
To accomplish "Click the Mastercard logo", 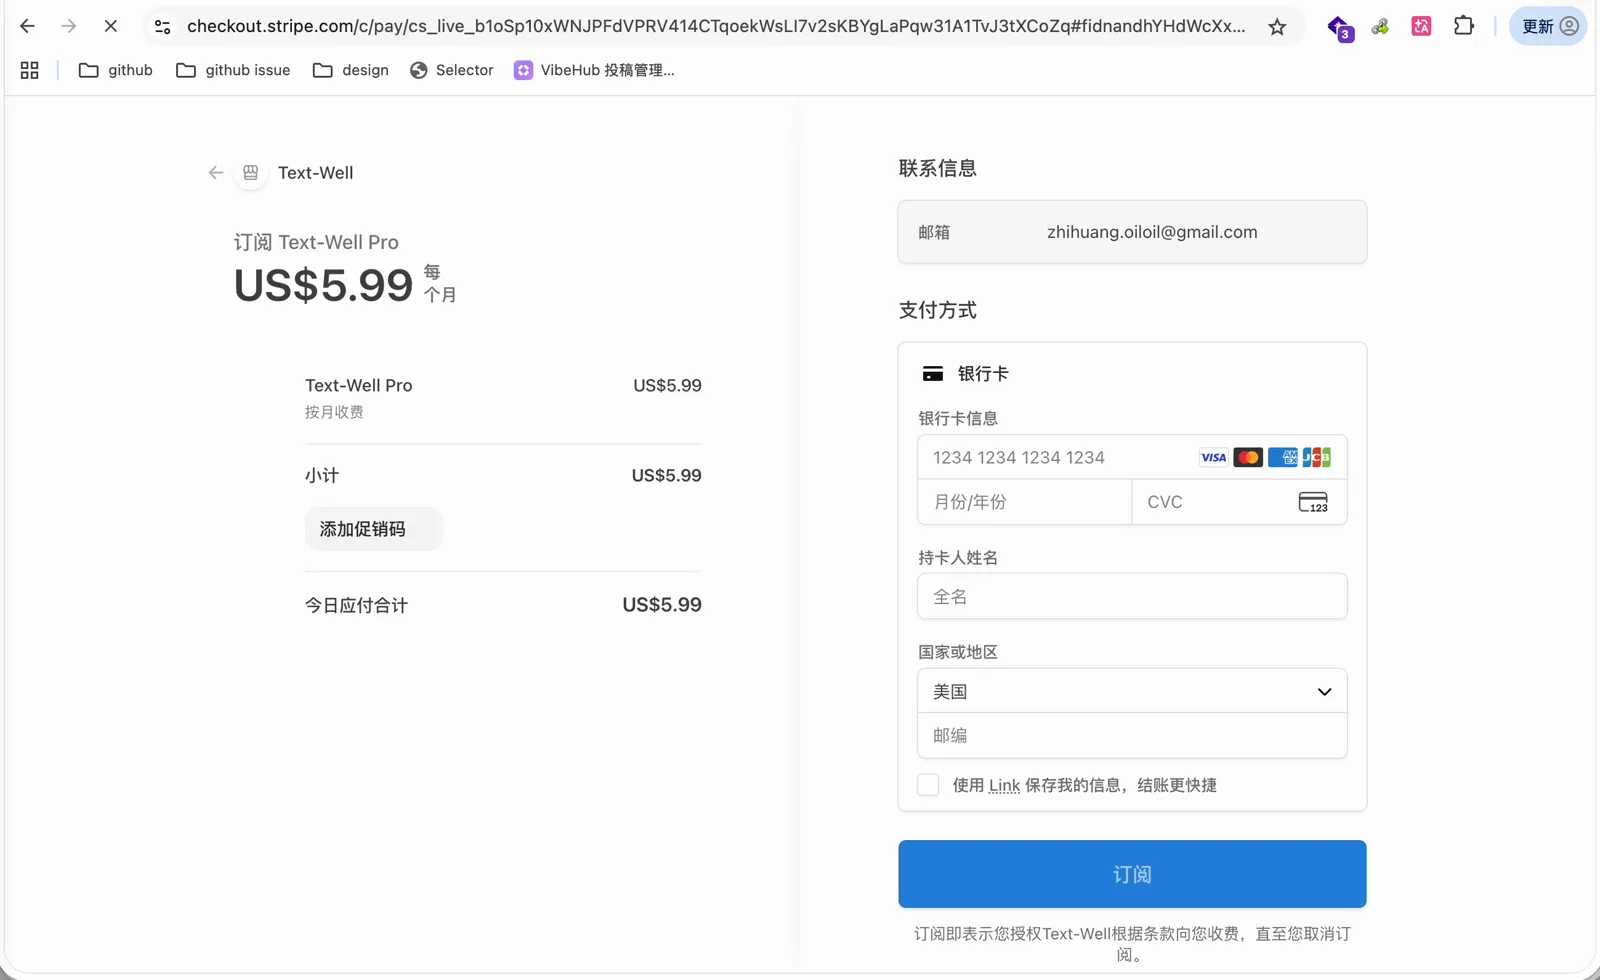I will 1248,457.
